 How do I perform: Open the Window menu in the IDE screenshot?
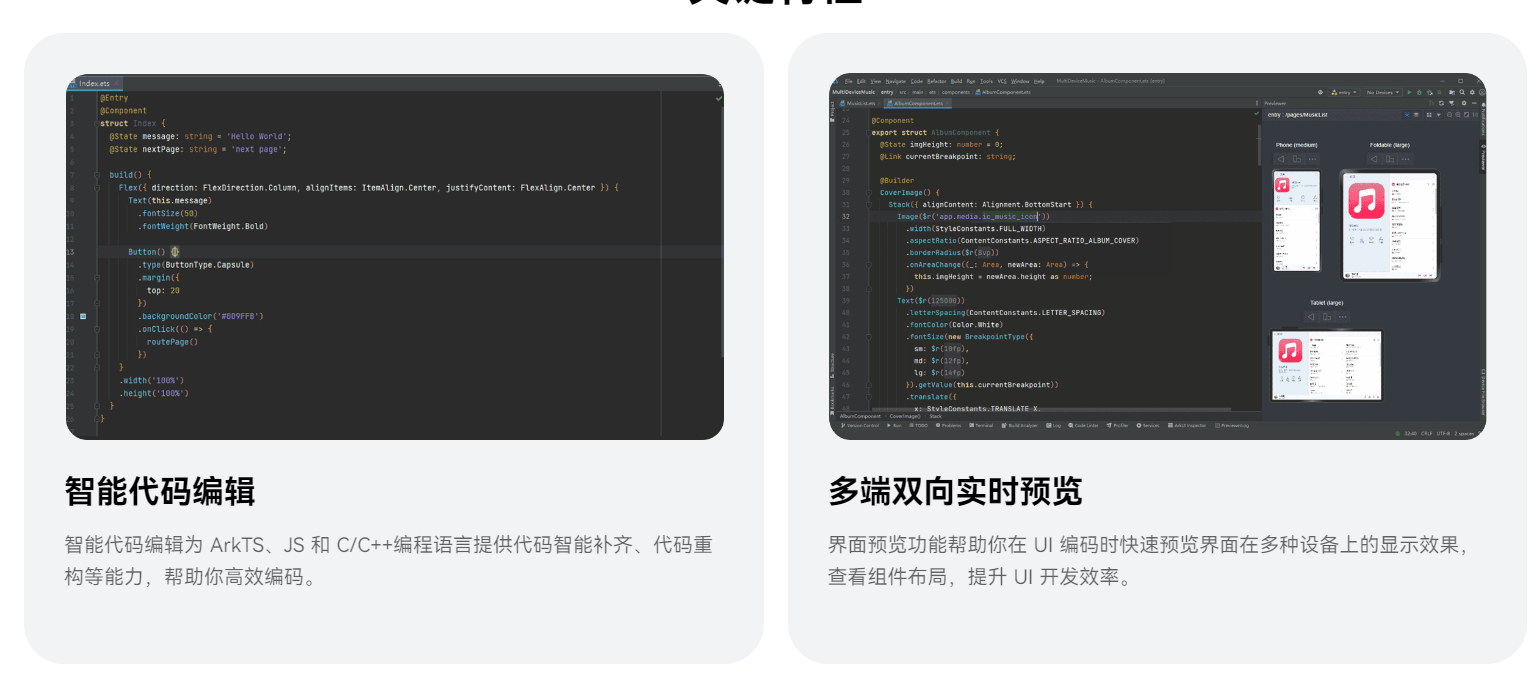(x=1020, y=81)
